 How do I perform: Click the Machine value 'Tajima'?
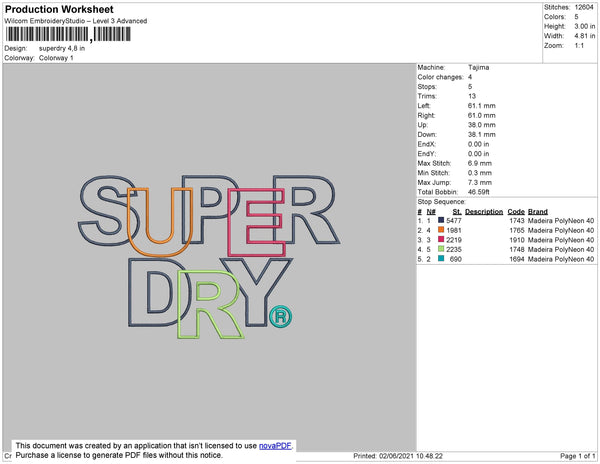[478, 67]
